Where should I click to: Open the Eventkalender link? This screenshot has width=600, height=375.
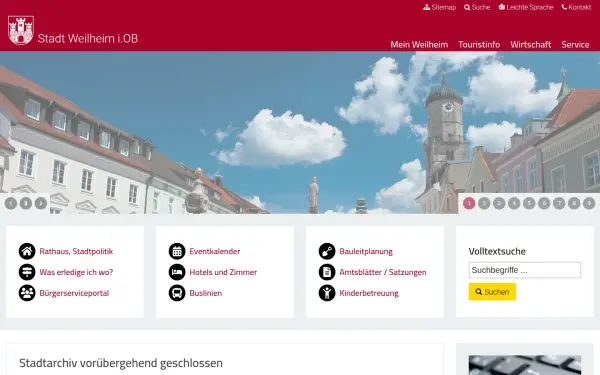pos(215,251)
